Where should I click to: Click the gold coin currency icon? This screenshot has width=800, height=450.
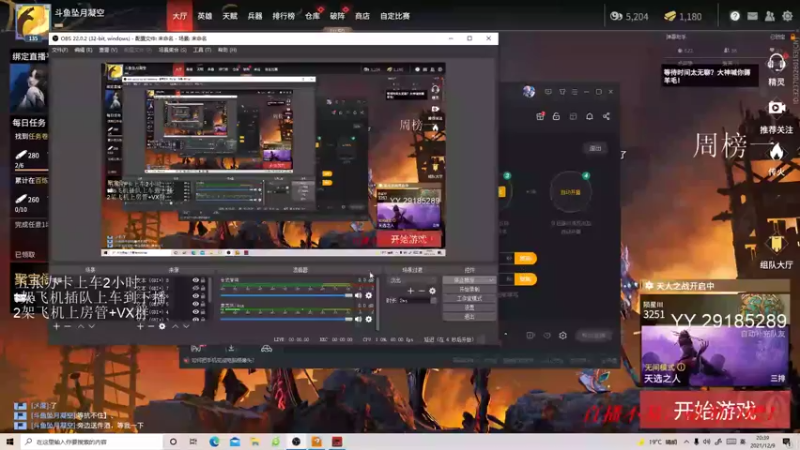(x=670, y=16)
